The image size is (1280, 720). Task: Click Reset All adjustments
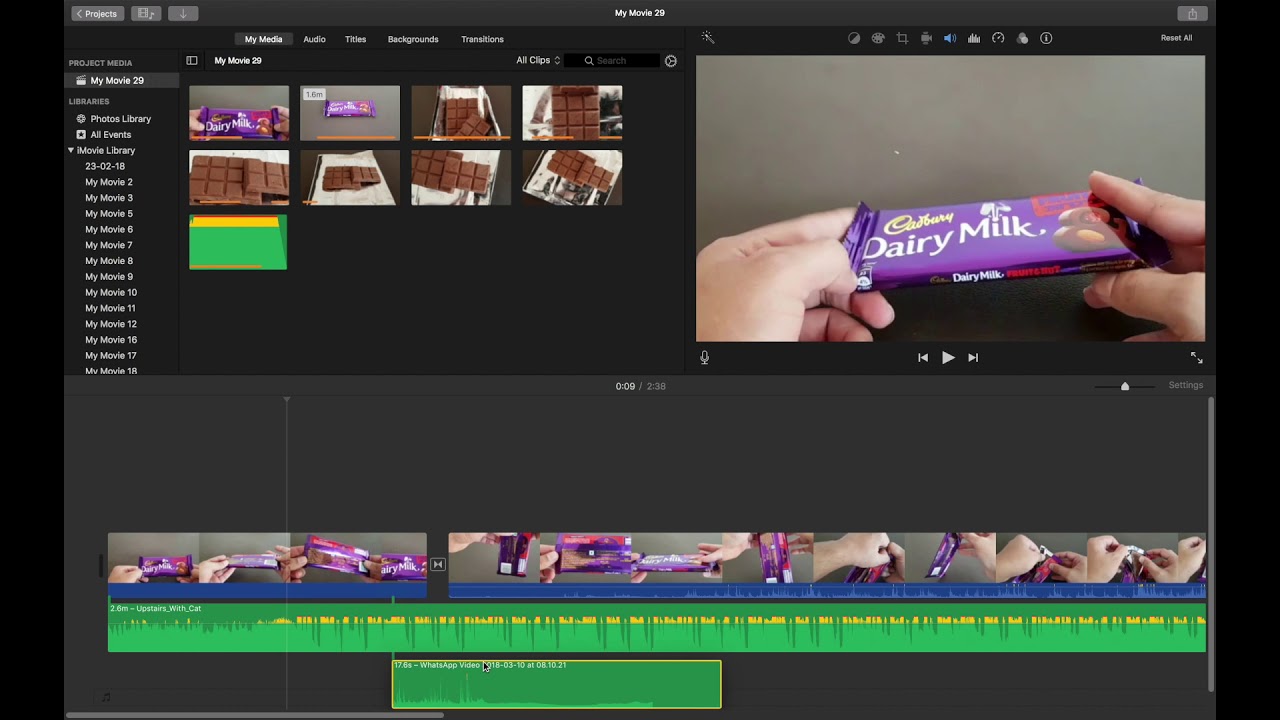point(1176,38)
